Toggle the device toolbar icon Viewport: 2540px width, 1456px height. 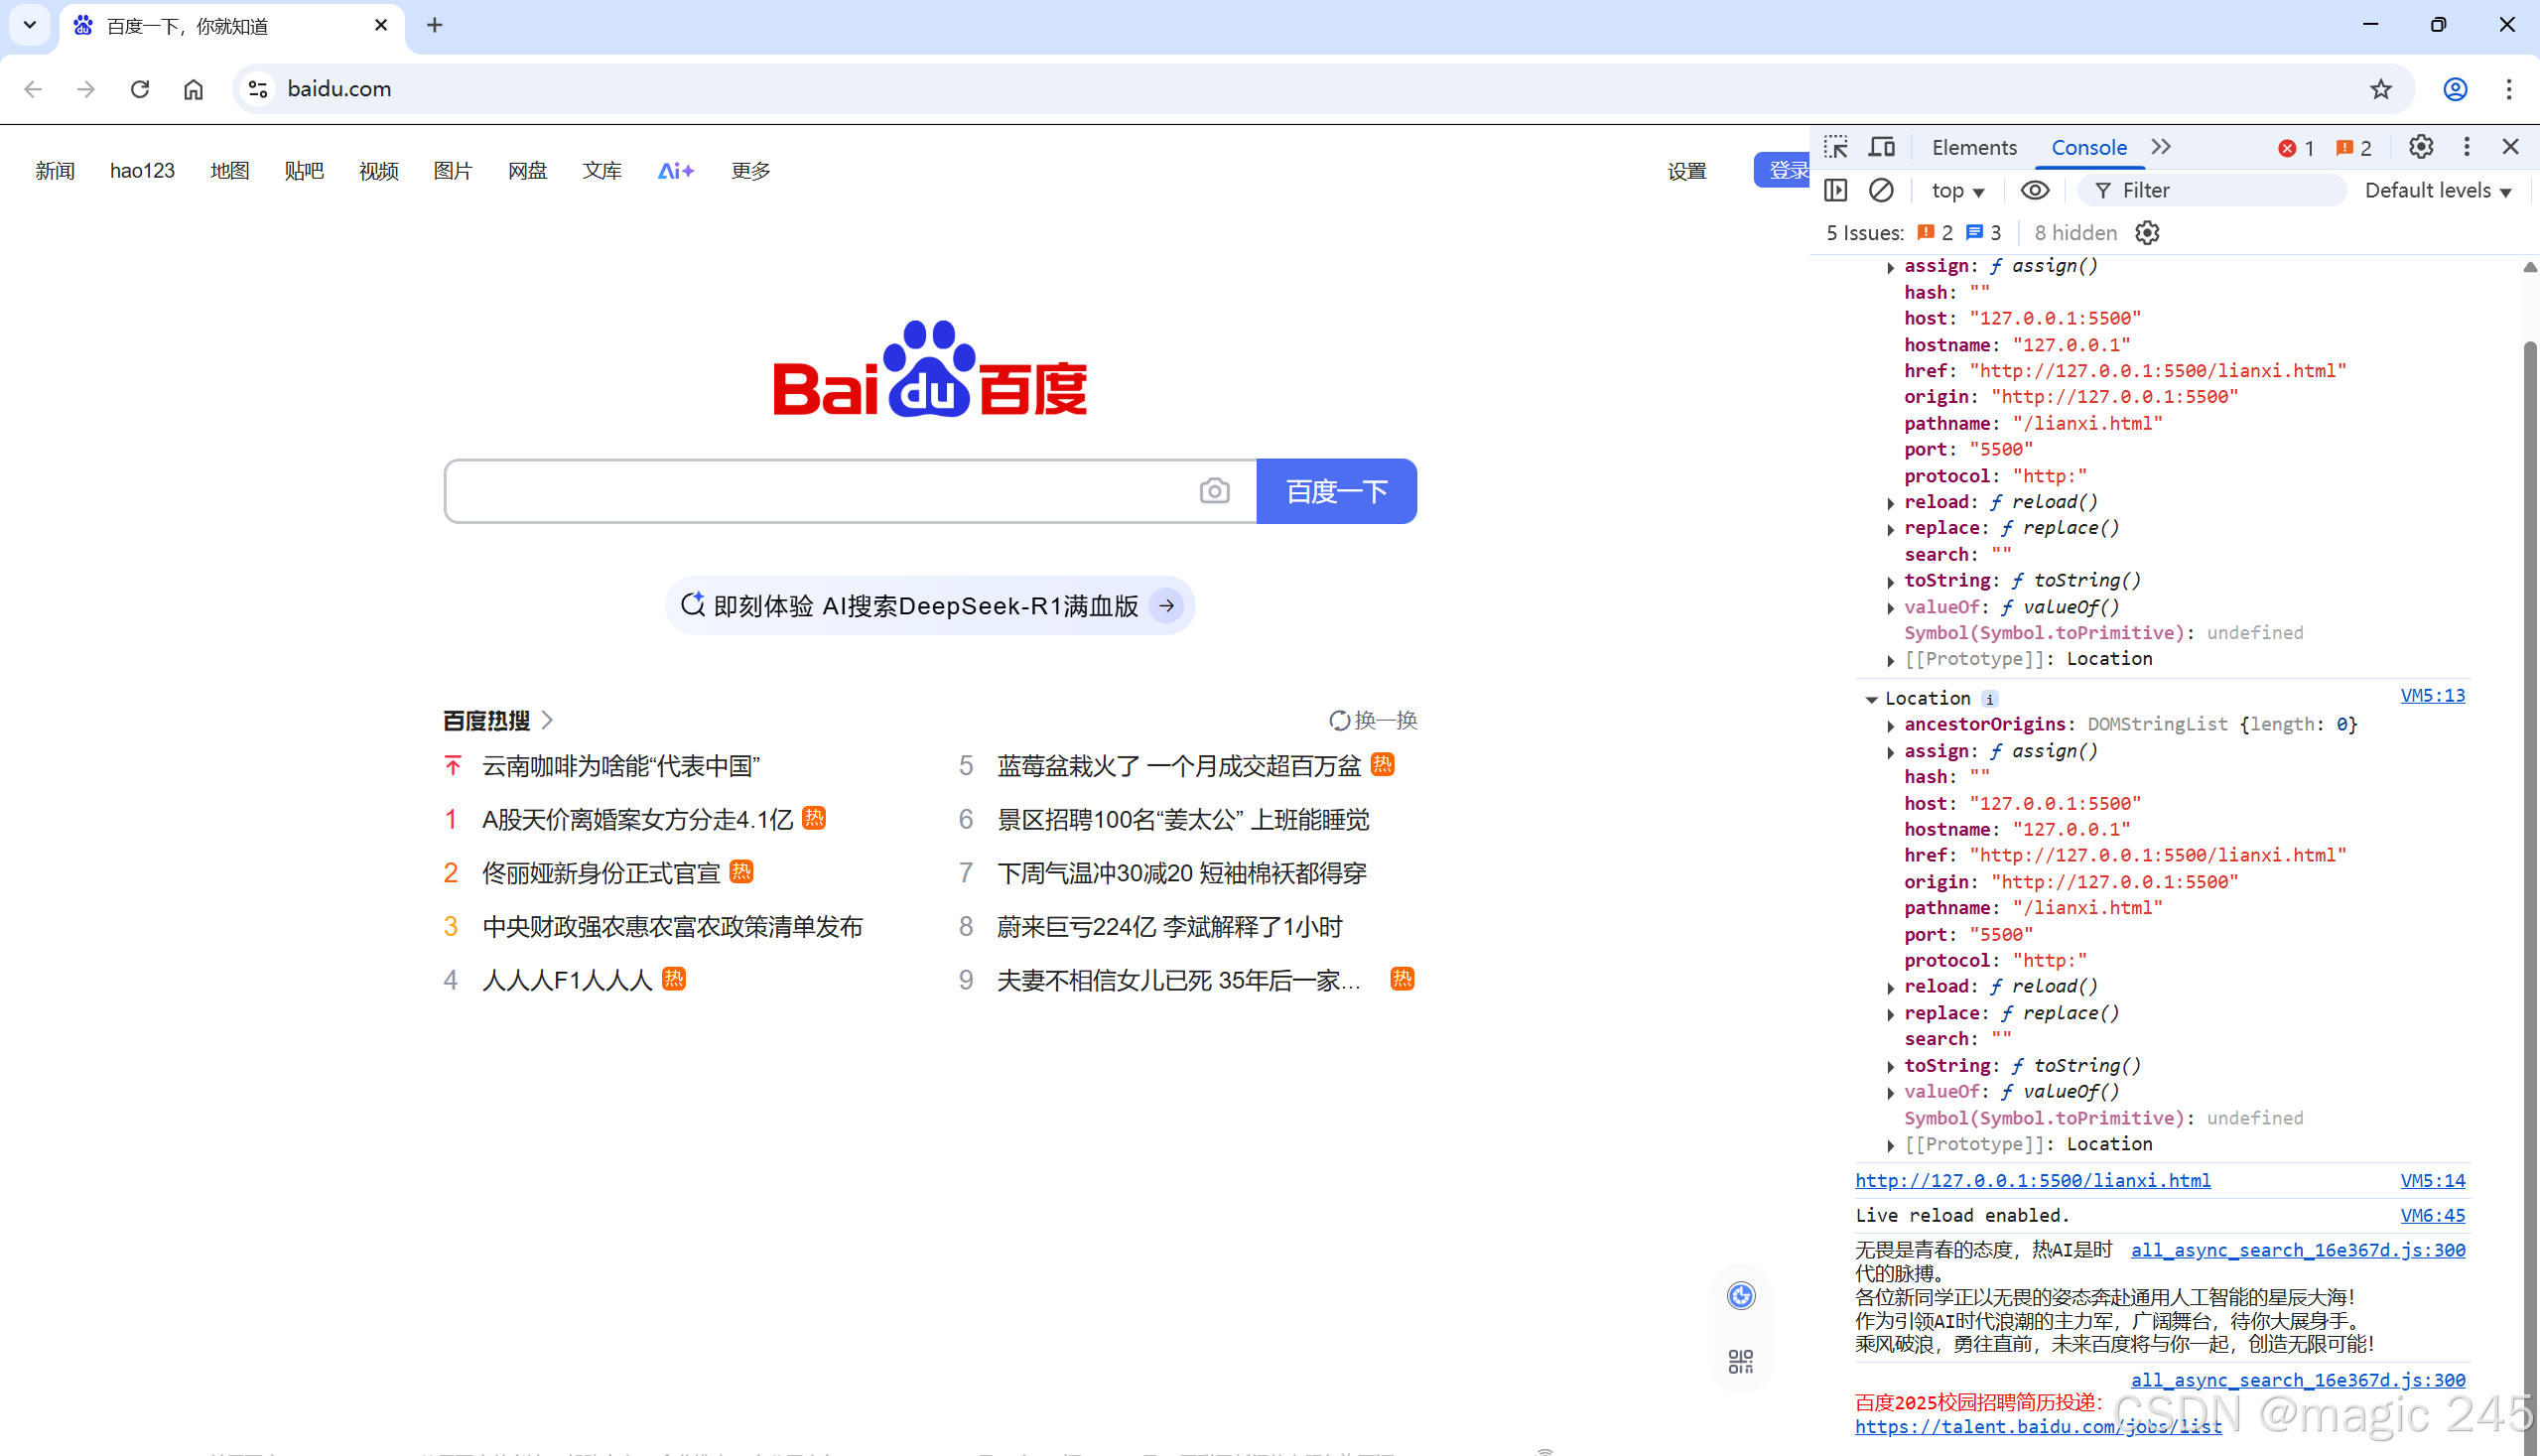coord(1882,147)
